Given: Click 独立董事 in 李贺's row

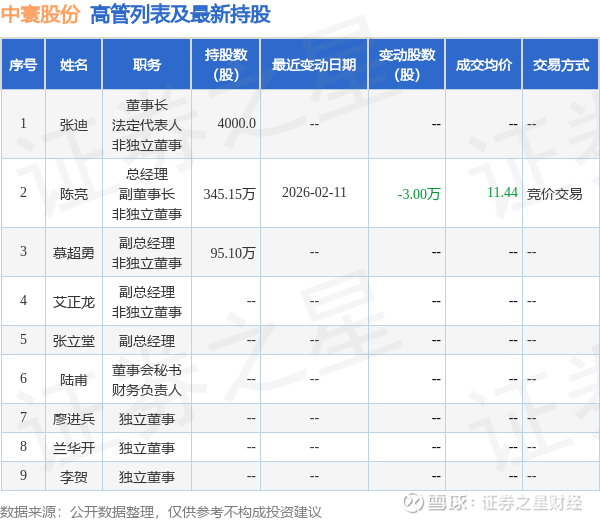Looking at the screenshot, I should pos(147,477).
